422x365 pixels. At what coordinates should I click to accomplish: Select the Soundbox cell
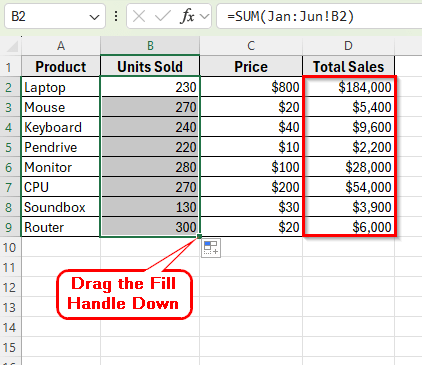coord(61,207)
